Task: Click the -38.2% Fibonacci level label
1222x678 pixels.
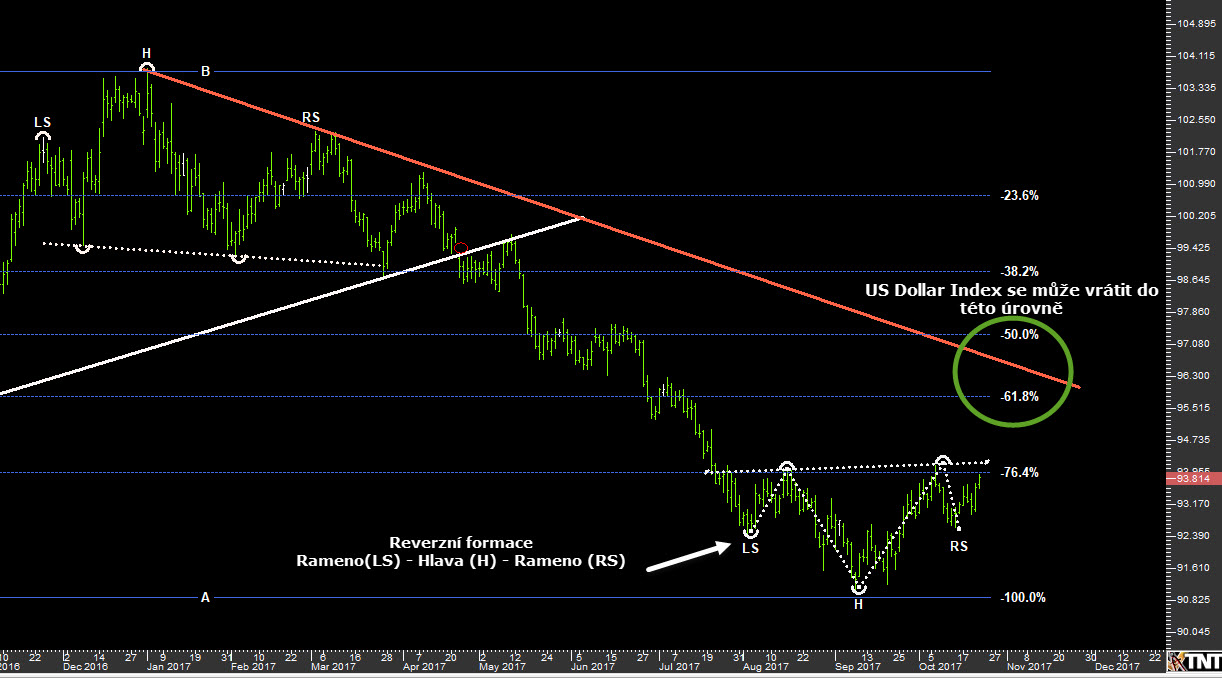Action: point(1019,271)
